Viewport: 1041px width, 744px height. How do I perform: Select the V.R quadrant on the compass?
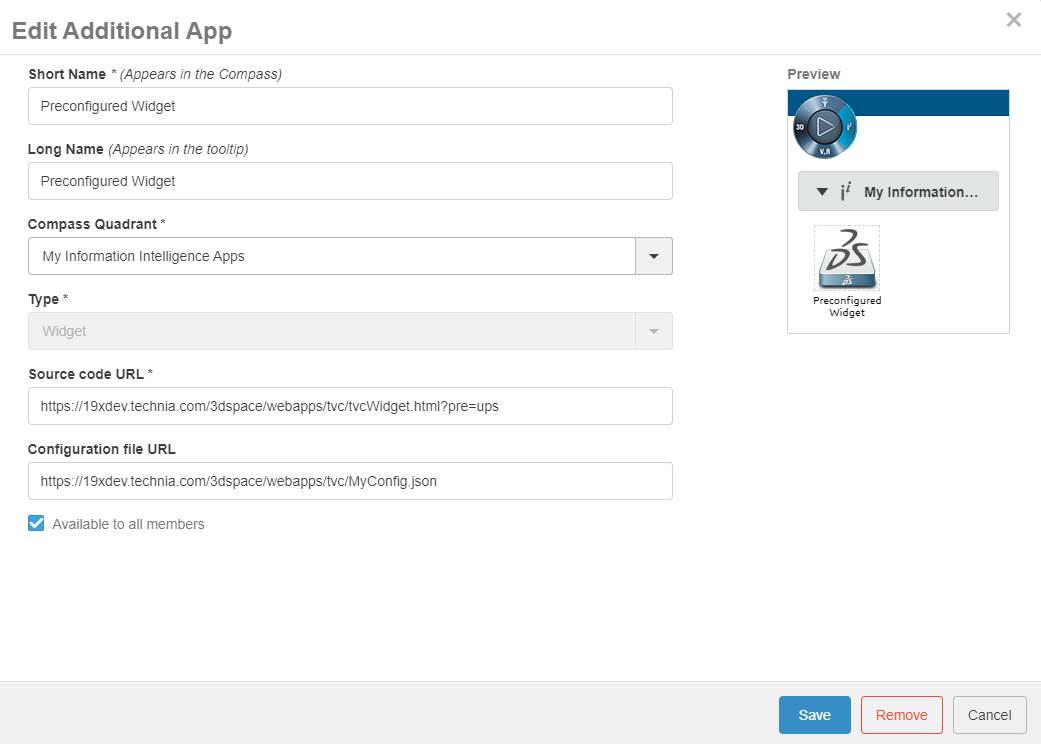825,151
